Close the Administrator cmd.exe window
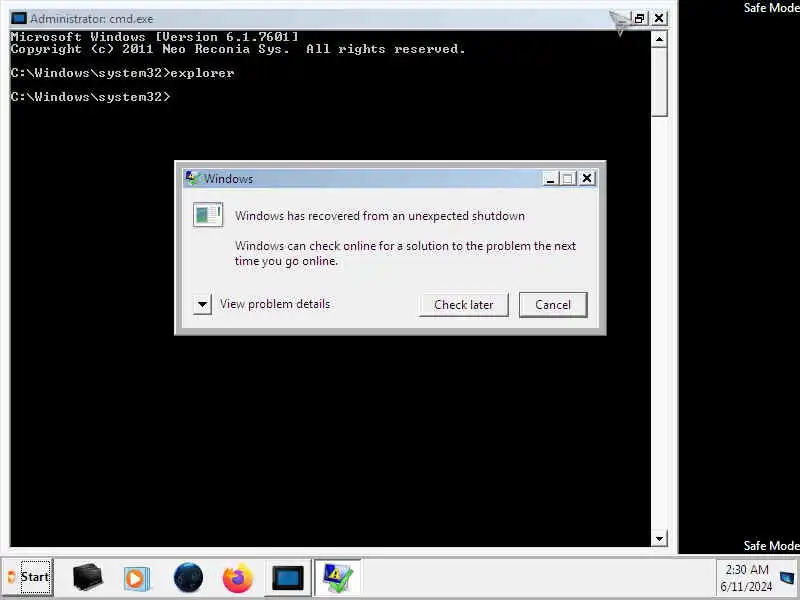 coord(659,18)
